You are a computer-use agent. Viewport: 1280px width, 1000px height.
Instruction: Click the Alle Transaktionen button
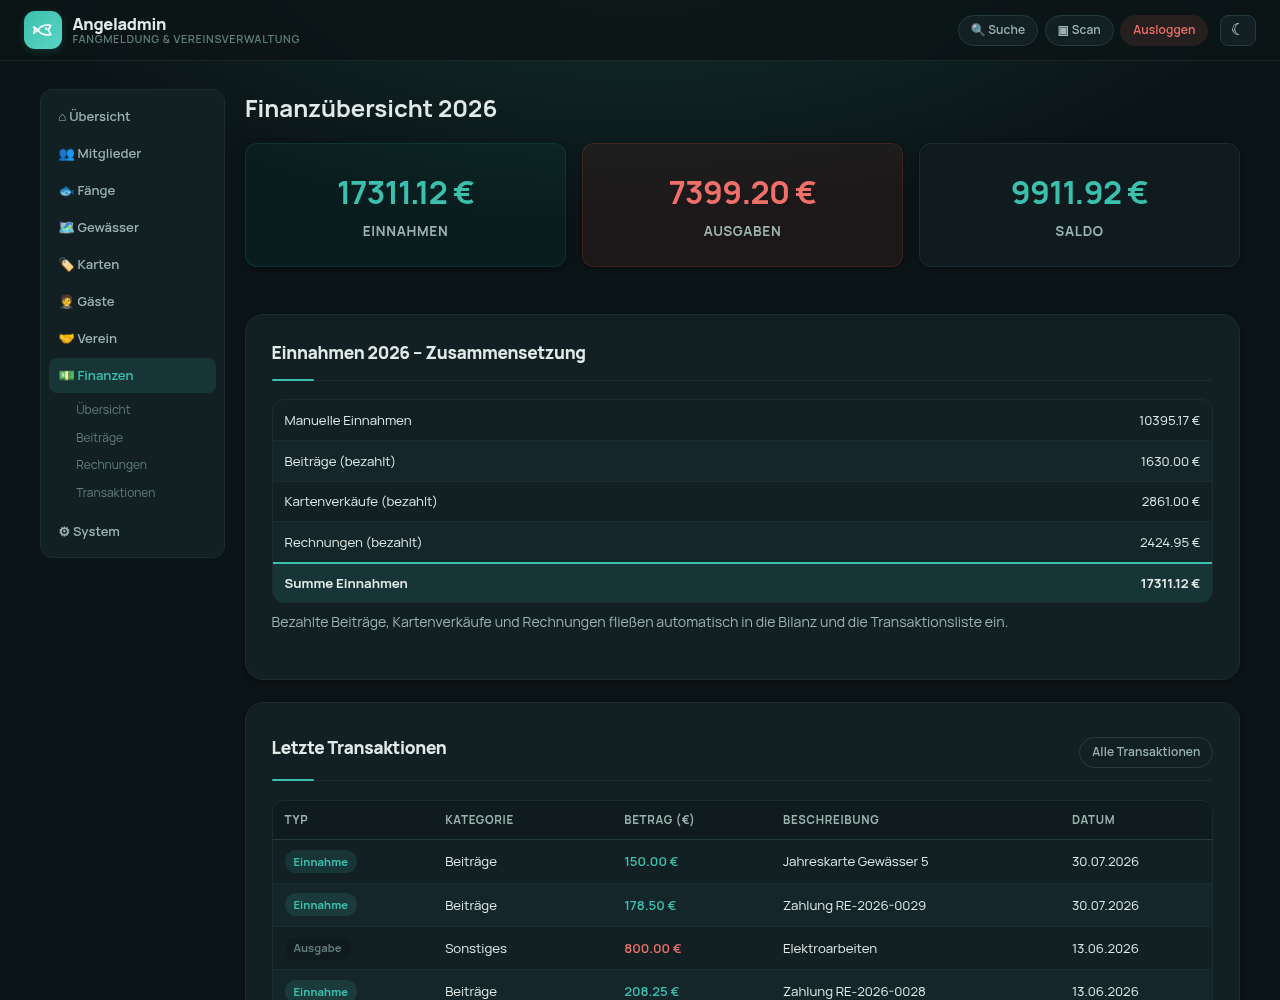tap(1146, 752)
